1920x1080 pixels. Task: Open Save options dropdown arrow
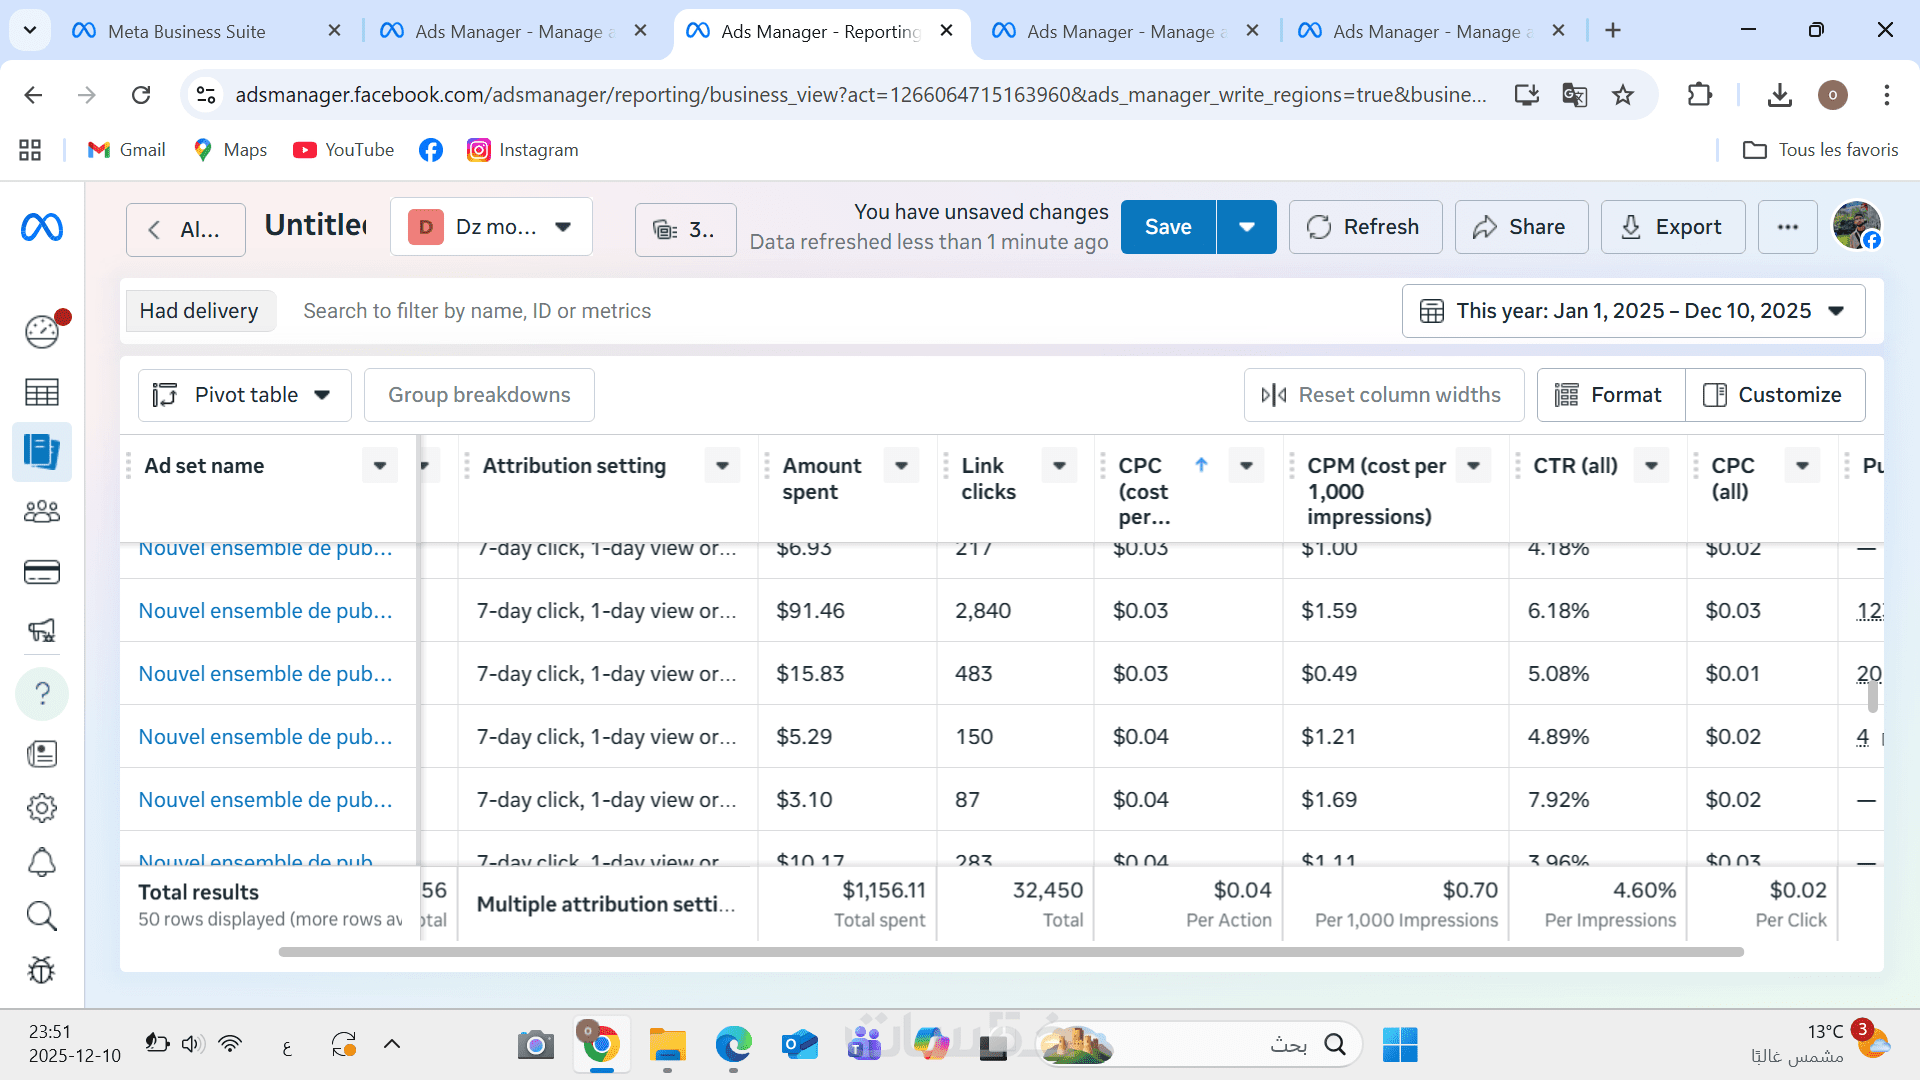point(1246,227)
